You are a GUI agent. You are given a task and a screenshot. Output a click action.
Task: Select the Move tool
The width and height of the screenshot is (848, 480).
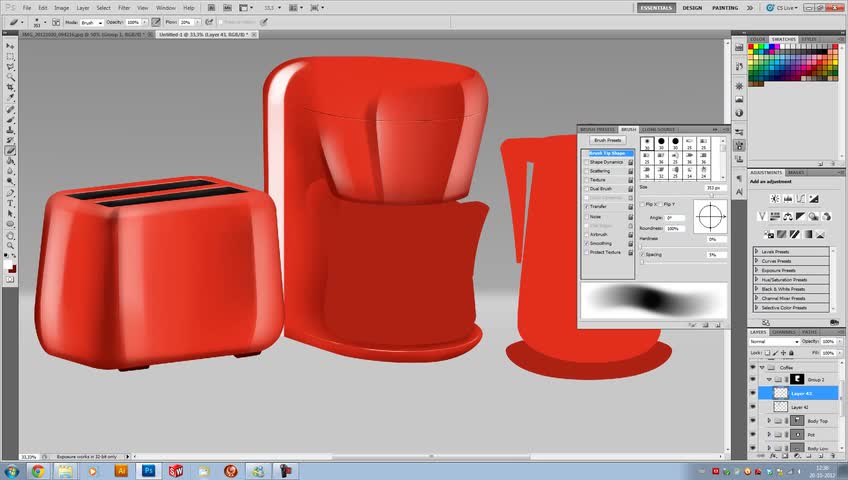(x=10, y=46)
